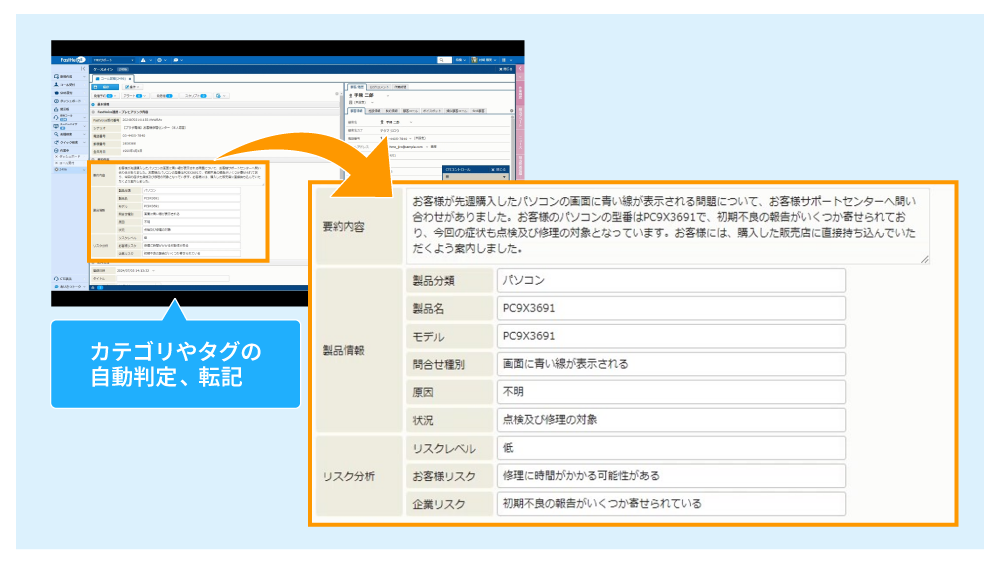Click the リスク分析 section label
The width and height of the screenshot is (1000, 563).
(x=348, y=476)
